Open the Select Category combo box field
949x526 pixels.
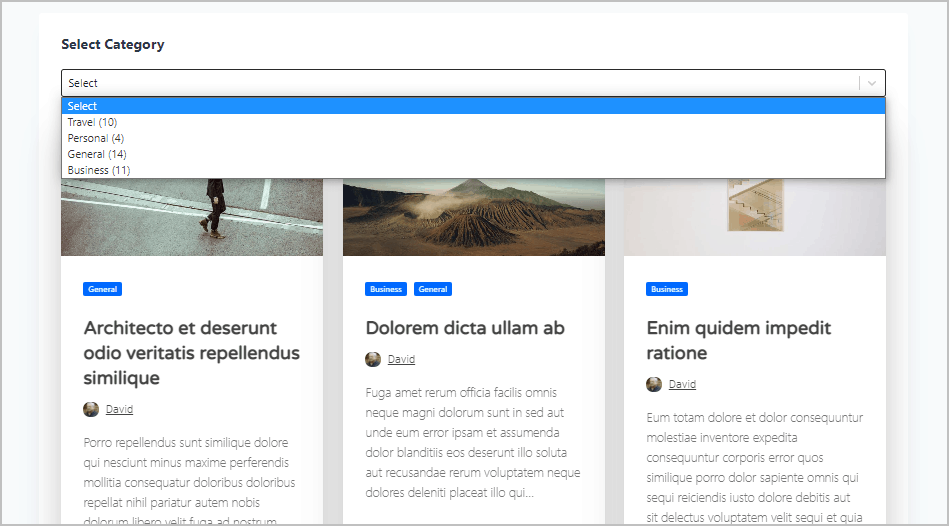point(460,83)
